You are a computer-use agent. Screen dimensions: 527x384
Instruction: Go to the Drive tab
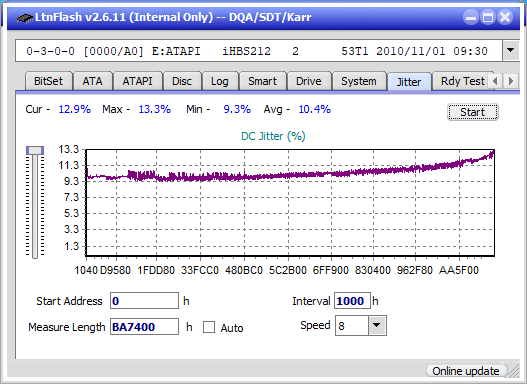[309, 81]
